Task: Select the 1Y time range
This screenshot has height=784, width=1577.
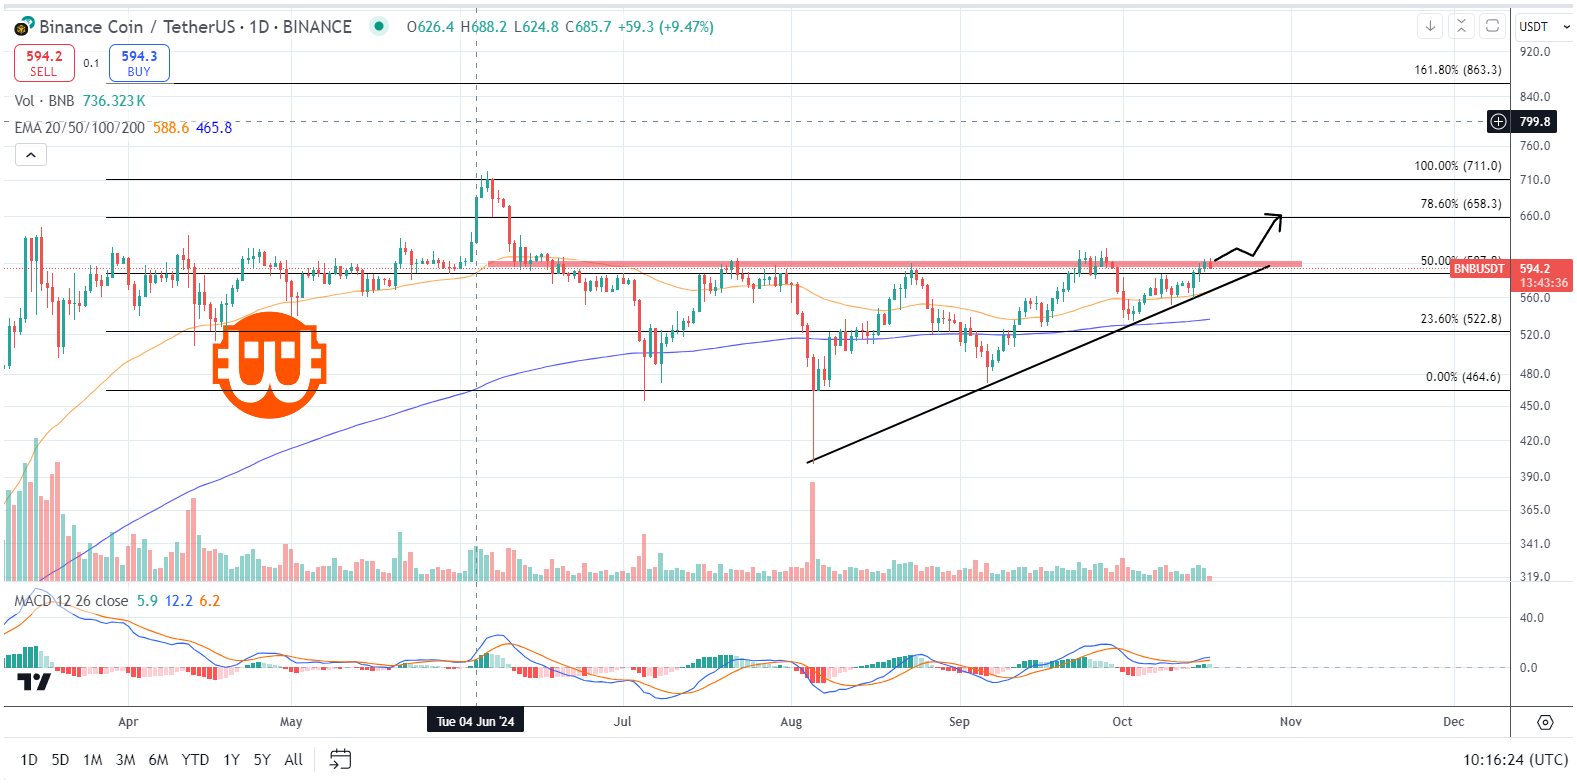Action: pyautogui.click(x=231, y=760)
